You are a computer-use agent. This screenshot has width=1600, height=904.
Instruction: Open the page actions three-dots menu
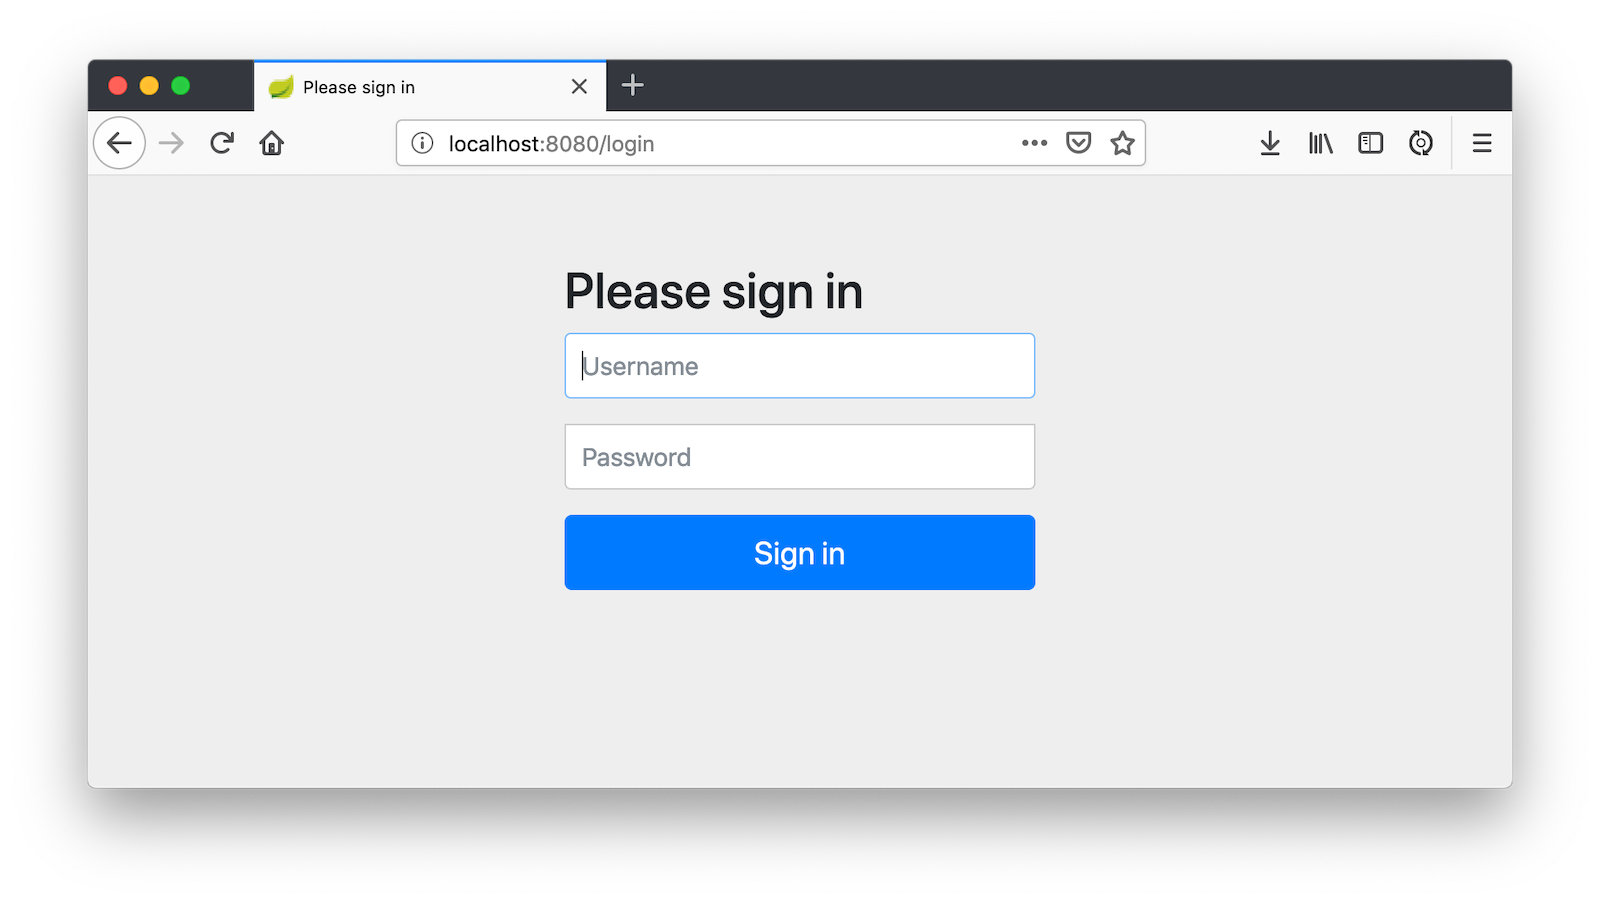point(1034,143)
